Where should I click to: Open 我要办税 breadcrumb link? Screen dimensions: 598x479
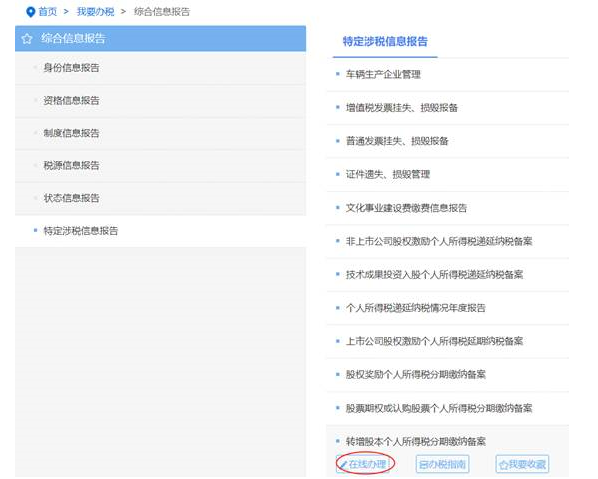click(x=95, y=12)
